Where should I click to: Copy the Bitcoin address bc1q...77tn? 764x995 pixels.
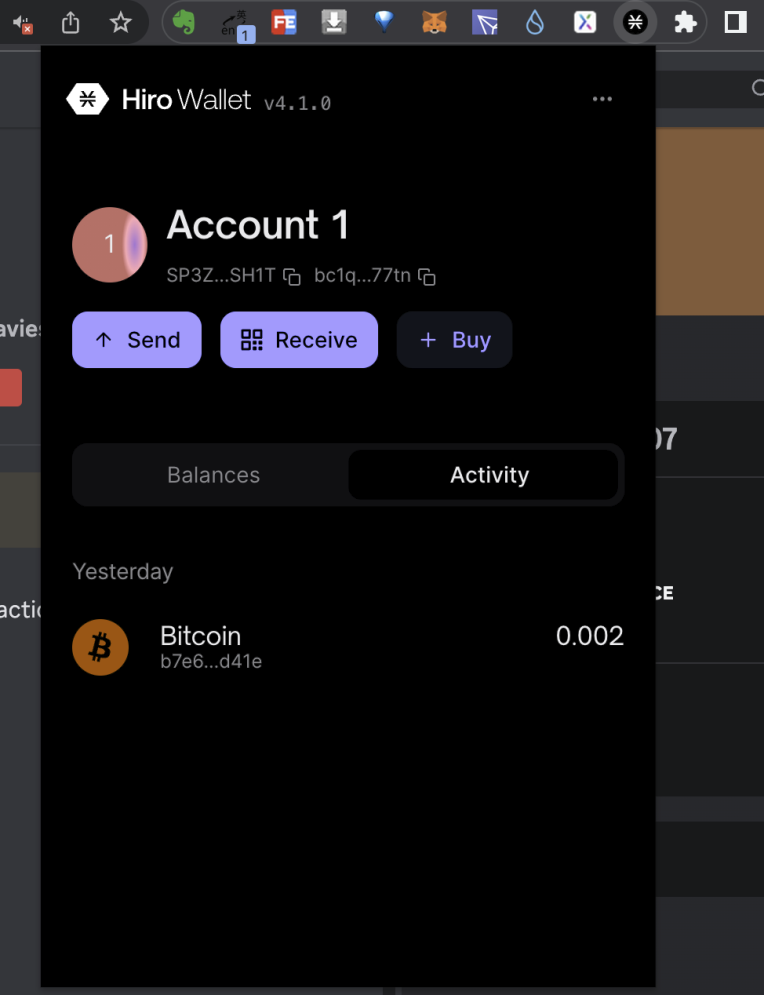(x=427, y=277)
